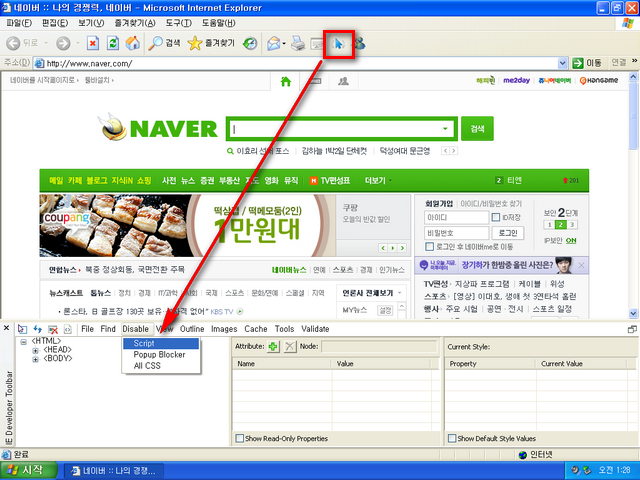Open the address bar dropdown arrow
This screenshot has width=640, height=480.
563,63
